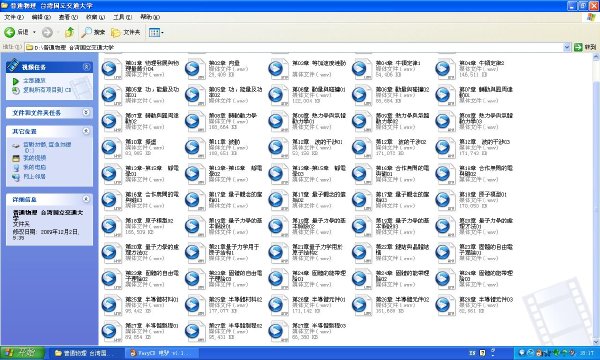Expand the 文件和文件夹任务 panel
The height and width of the screenshot is (360, 600).
point(86,112)
